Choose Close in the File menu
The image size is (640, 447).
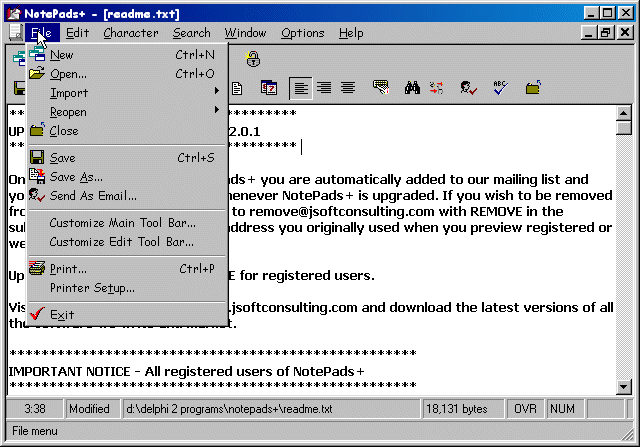click(x=127, y=131)
